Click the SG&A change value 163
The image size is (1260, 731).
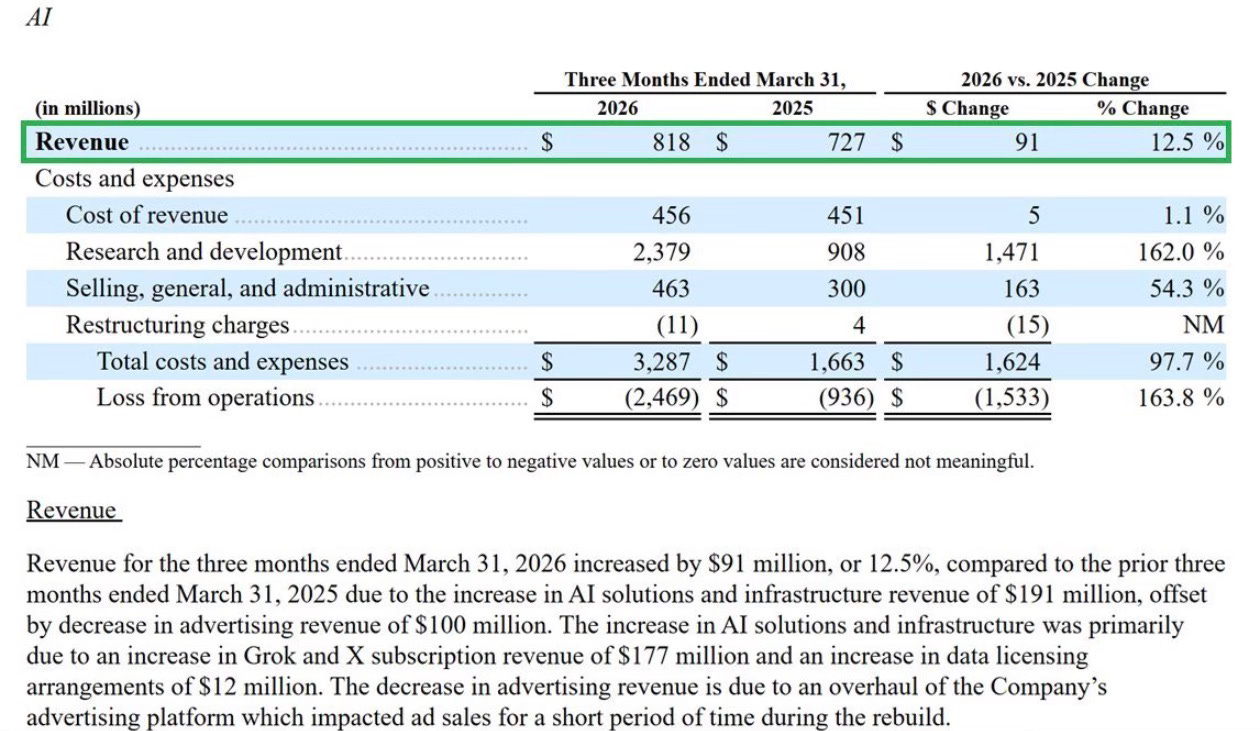[x=1020, y=289]
